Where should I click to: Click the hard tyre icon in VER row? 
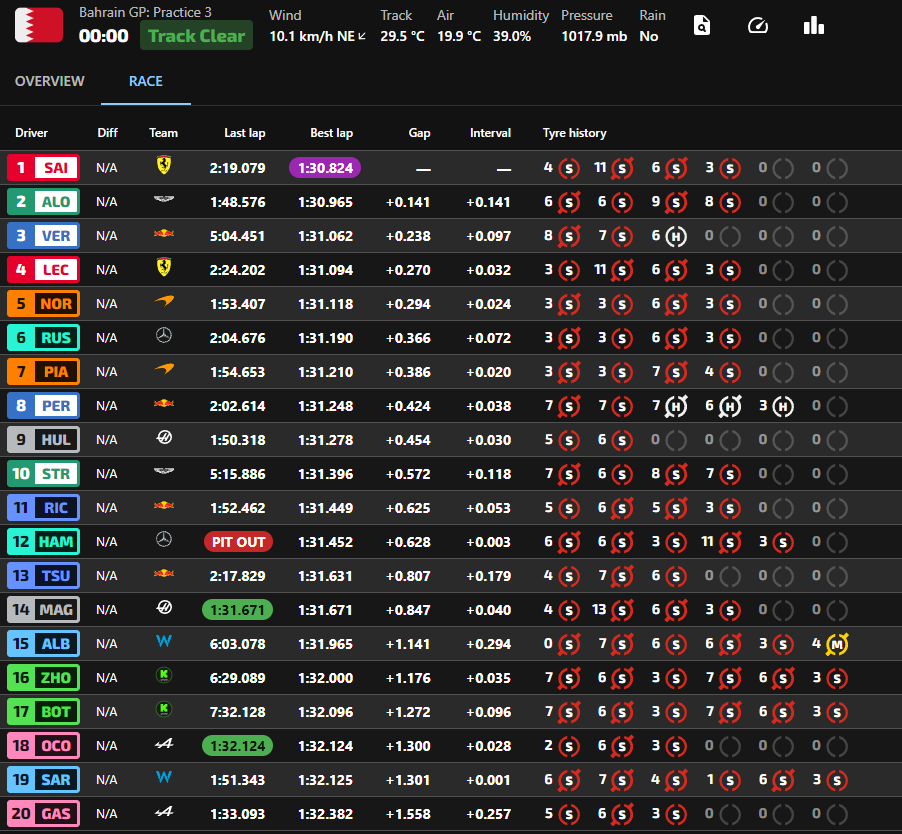pyautogui.click(x=676, y=236)
